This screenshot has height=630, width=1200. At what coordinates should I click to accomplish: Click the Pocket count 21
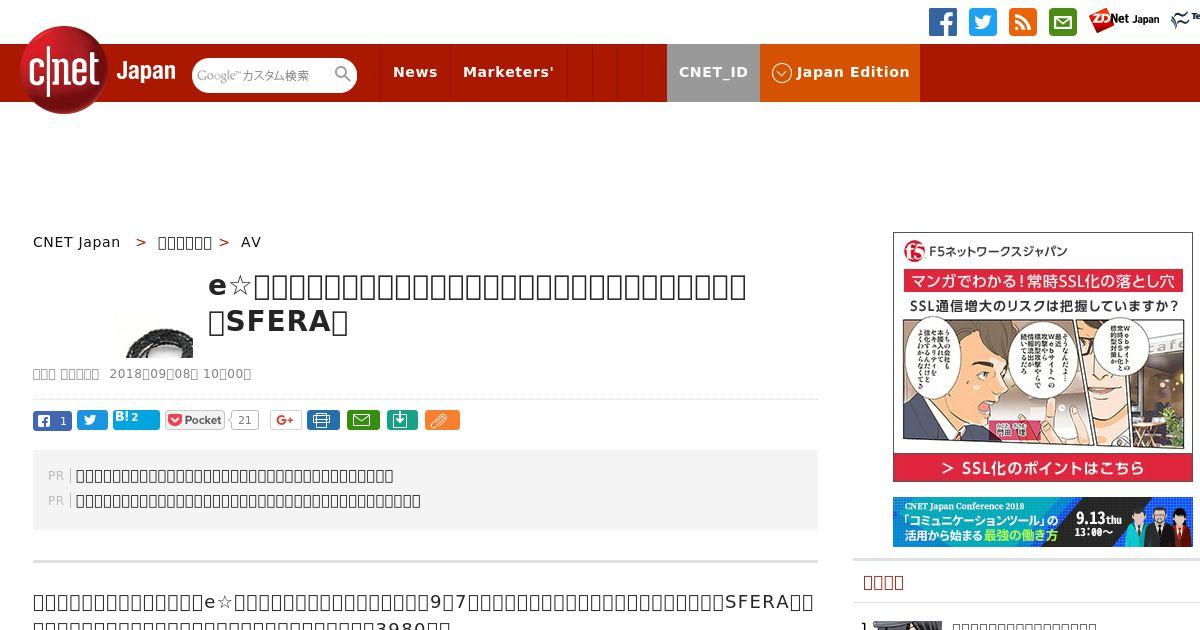click(x=244, y=420)
